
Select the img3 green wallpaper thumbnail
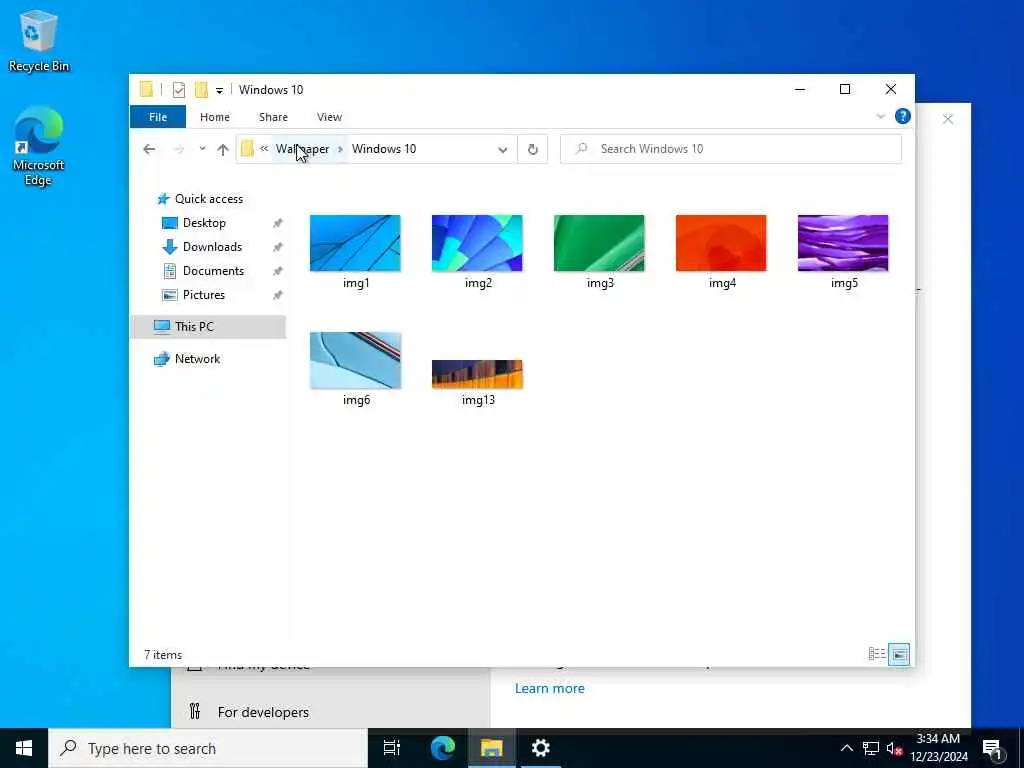click(599, 243)
